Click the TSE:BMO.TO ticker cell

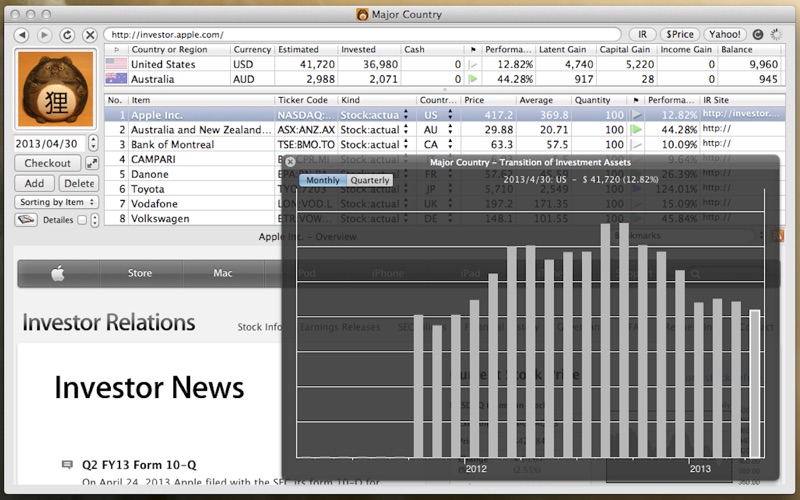tap(306, 144)
